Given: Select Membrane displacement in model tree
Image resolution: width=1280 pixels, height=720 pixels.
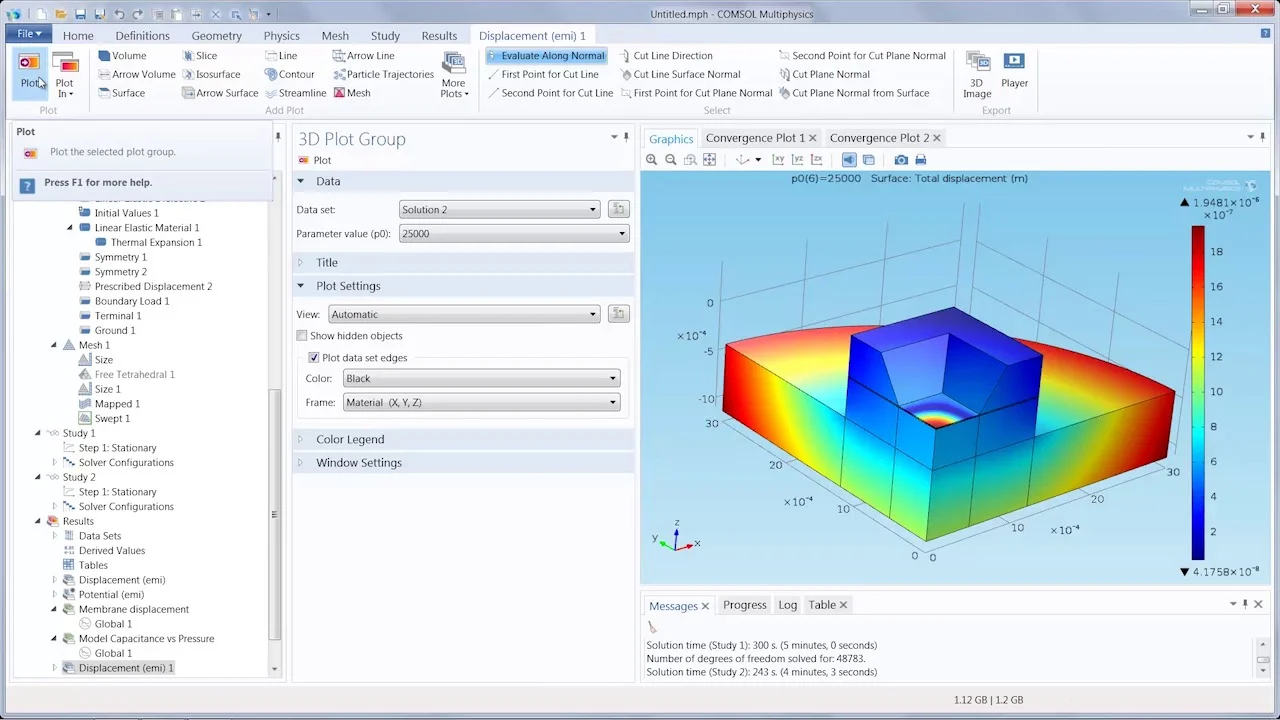Looking at the screenshot, I should click(133, 609).
